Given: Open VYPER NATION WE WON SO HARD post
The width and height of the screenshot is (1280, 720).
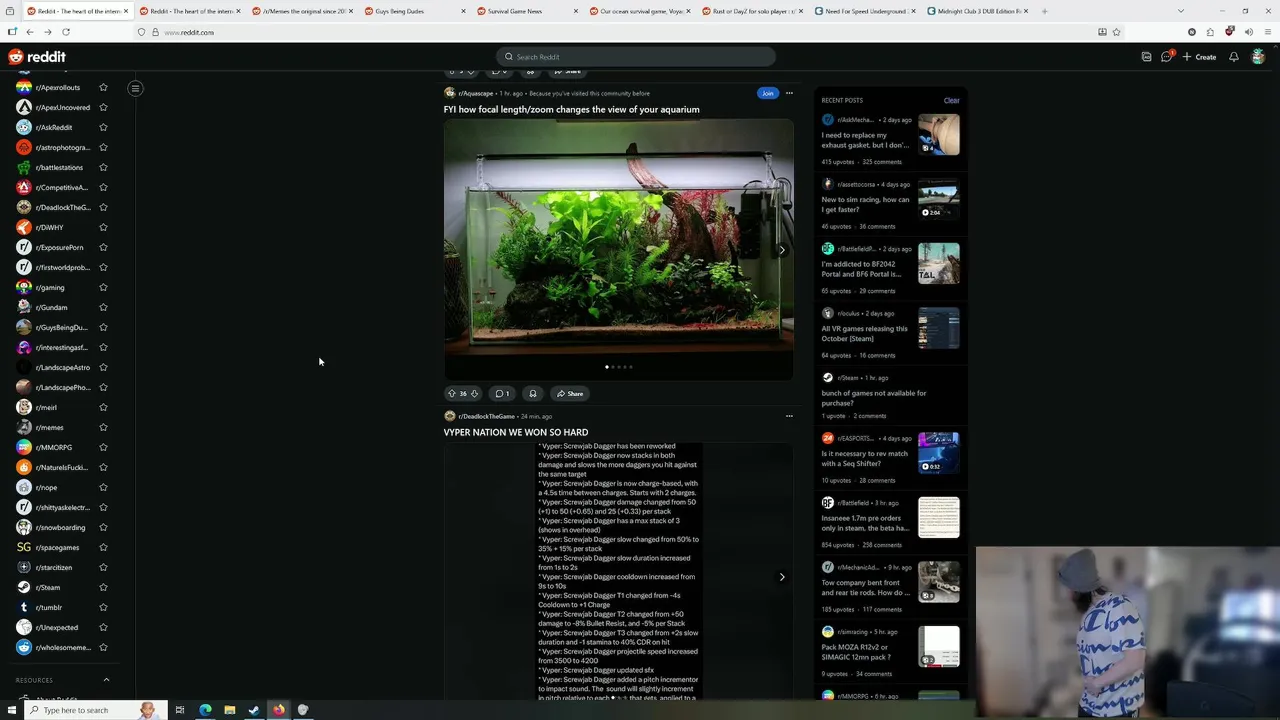Looking at the screenshot, I should [x=516, y=432].
